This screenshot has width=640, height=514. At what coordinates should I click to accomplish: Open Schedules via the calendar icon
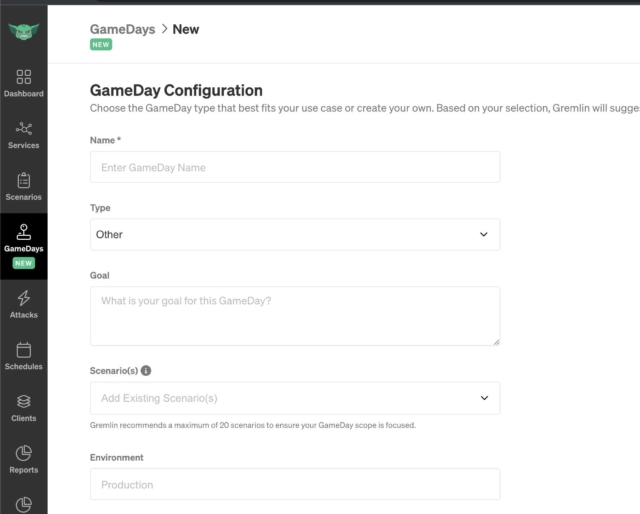click(24, 350)
